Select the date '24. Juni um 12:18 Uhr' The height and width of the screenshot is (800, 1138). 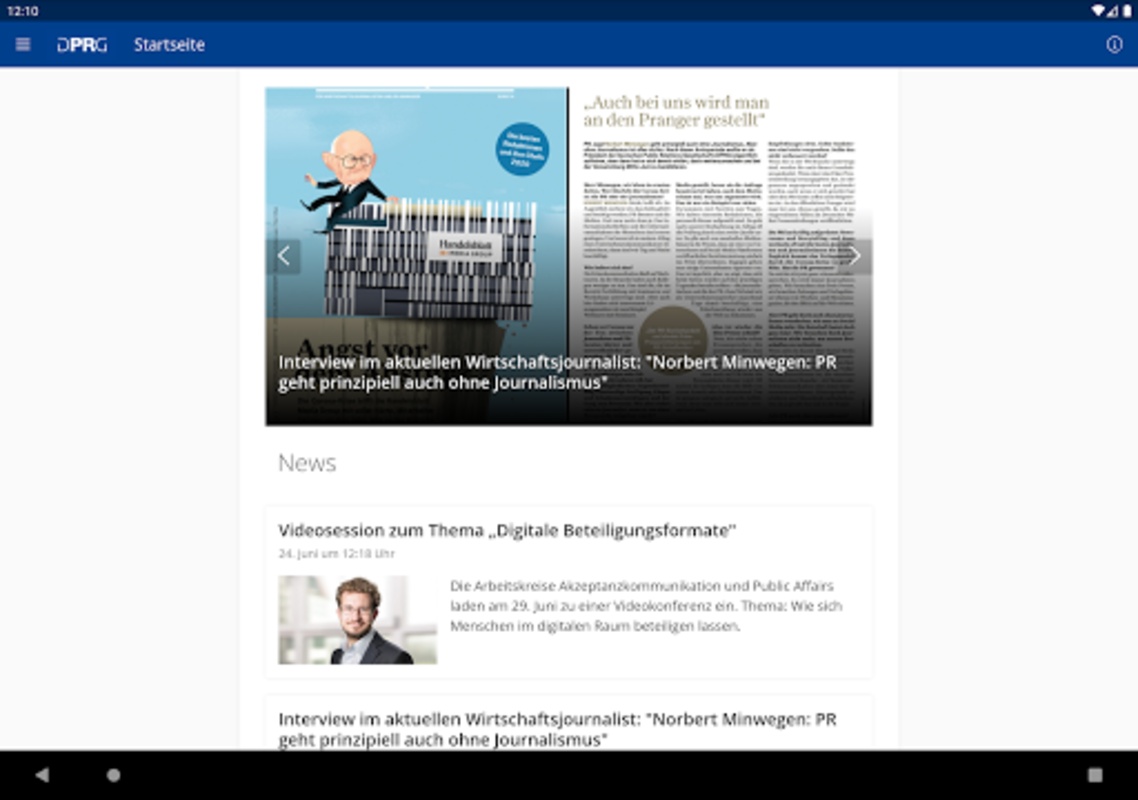336,553
